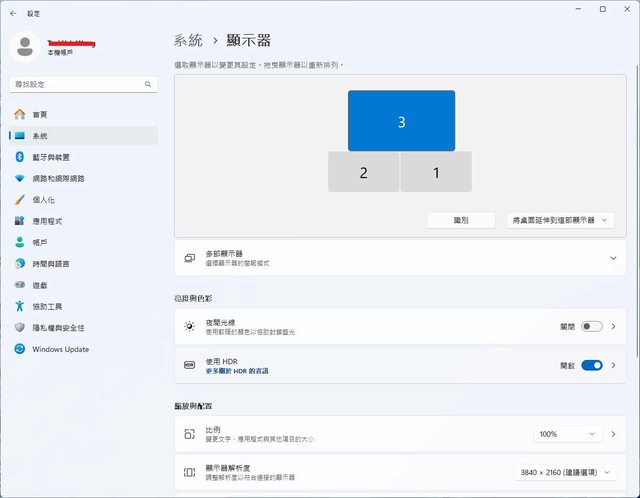Viewport: 640px width, 498px height.
Task: Open the 3840 × 2160 resolution dropdown
Action: tap(566, 472)
